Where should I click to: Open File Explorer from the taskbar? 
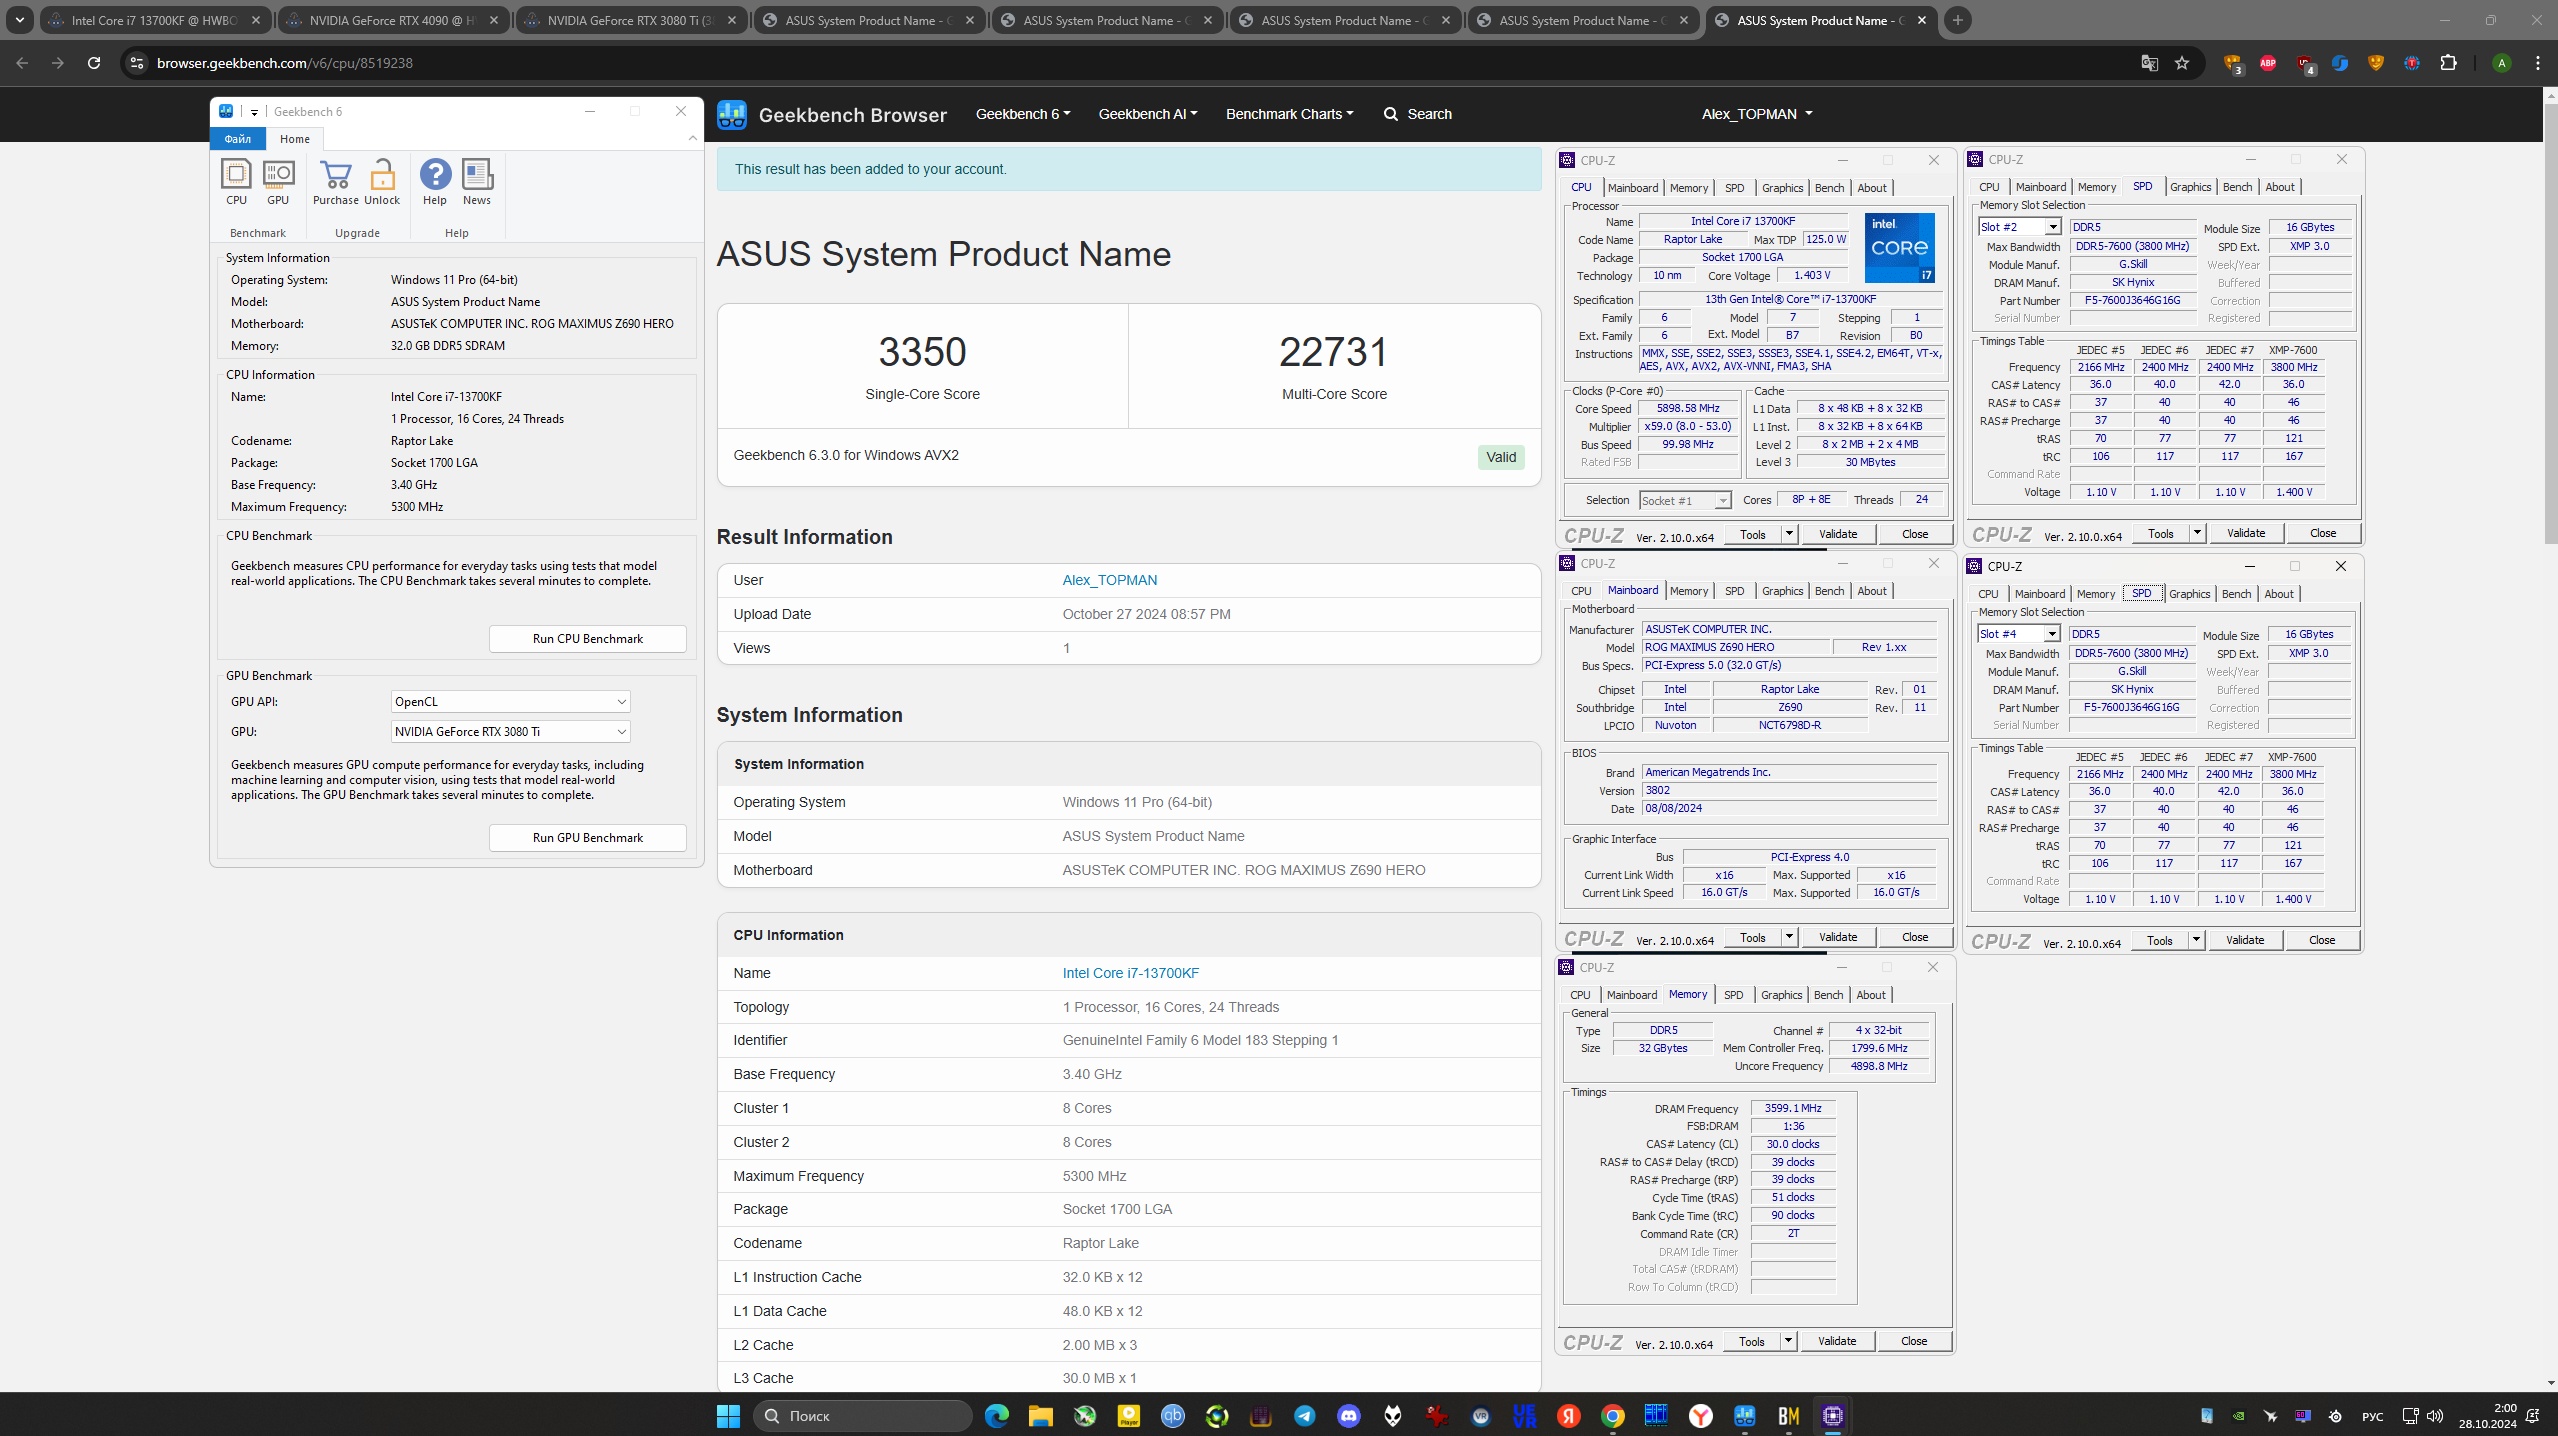(1041, 1415)
